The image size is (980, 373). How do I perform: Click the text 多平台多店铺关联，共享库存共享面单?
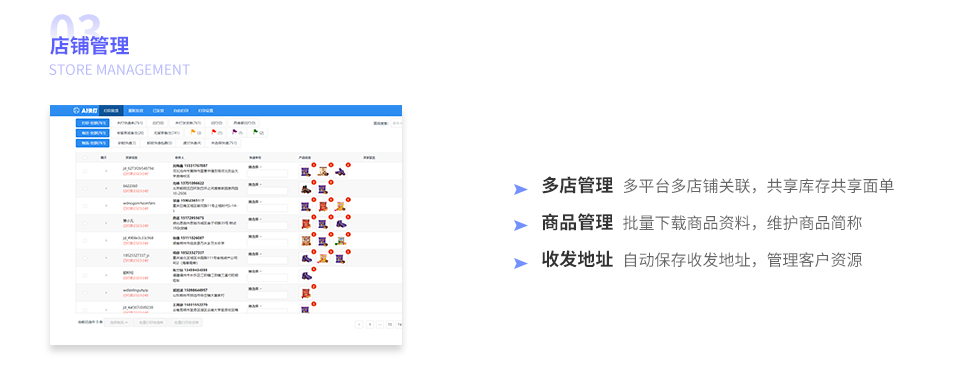coord(759,186)
